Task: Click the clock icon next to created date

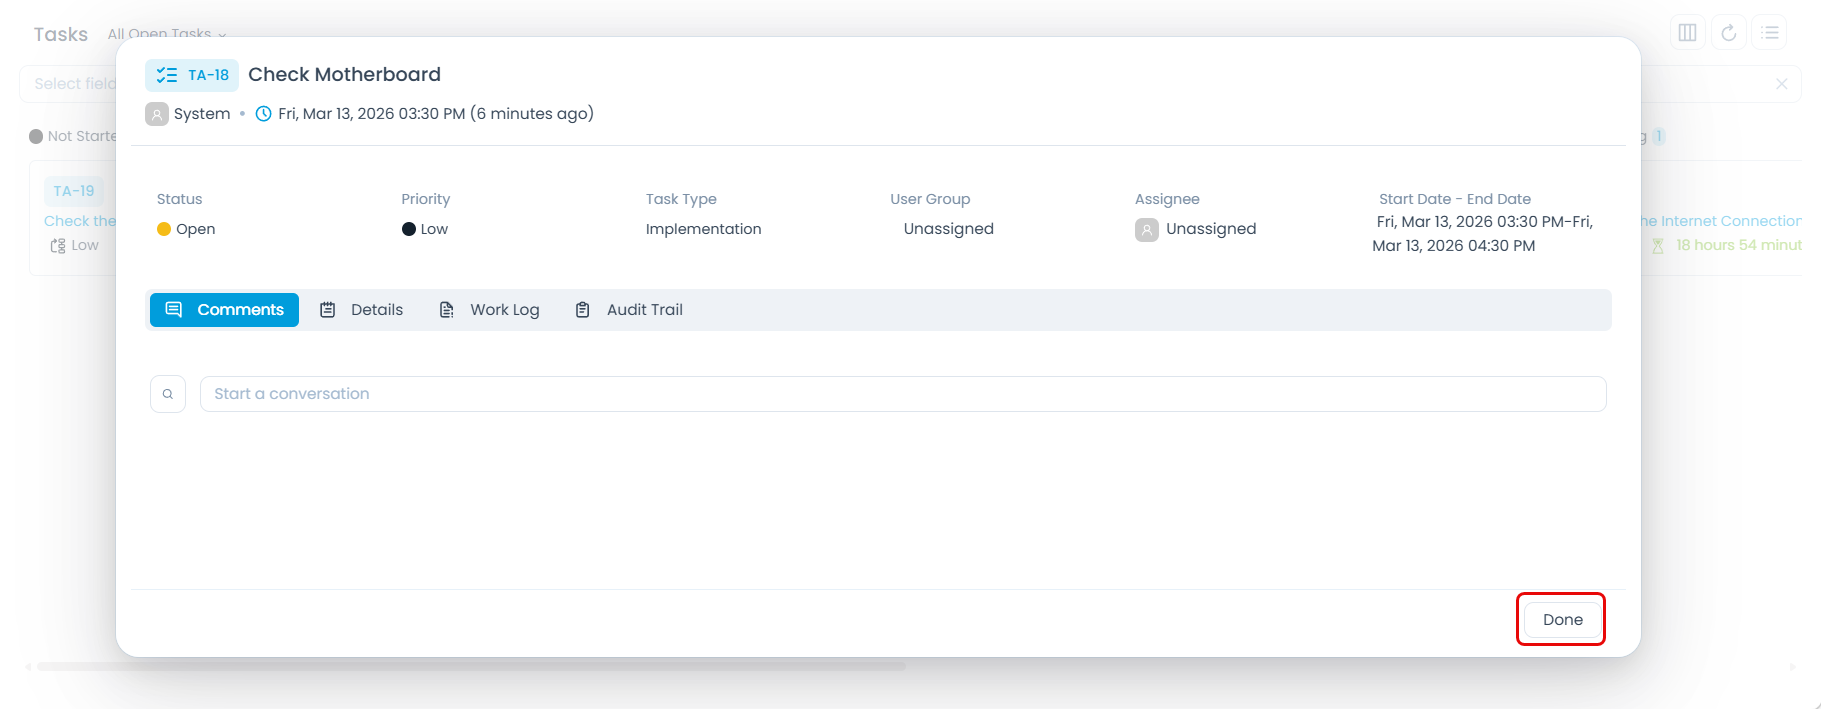Action: (264, 114)
